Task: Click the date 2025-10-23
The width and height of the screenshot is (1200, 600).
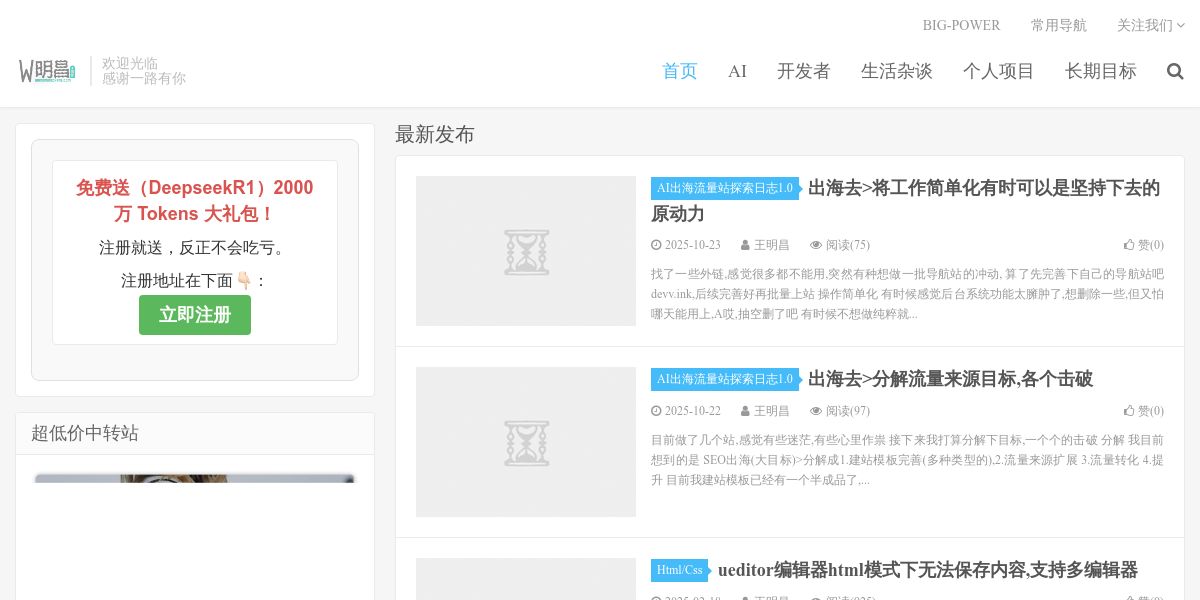Action: coord(686,245)
